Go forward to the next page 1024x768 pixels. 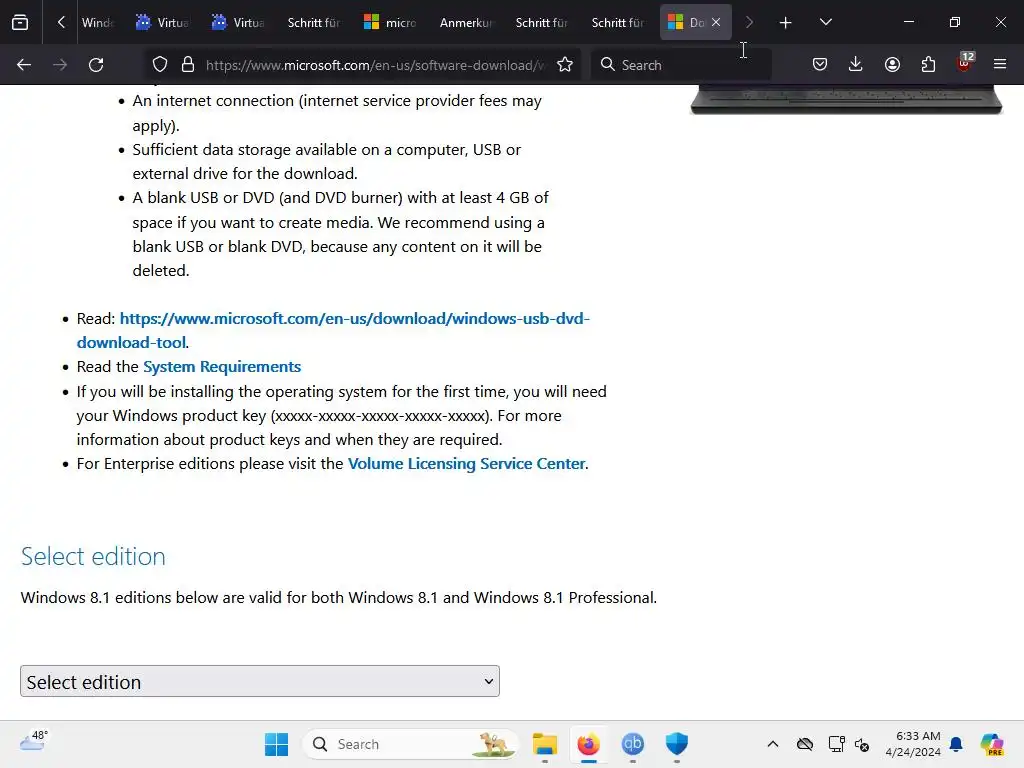(60, 65)
